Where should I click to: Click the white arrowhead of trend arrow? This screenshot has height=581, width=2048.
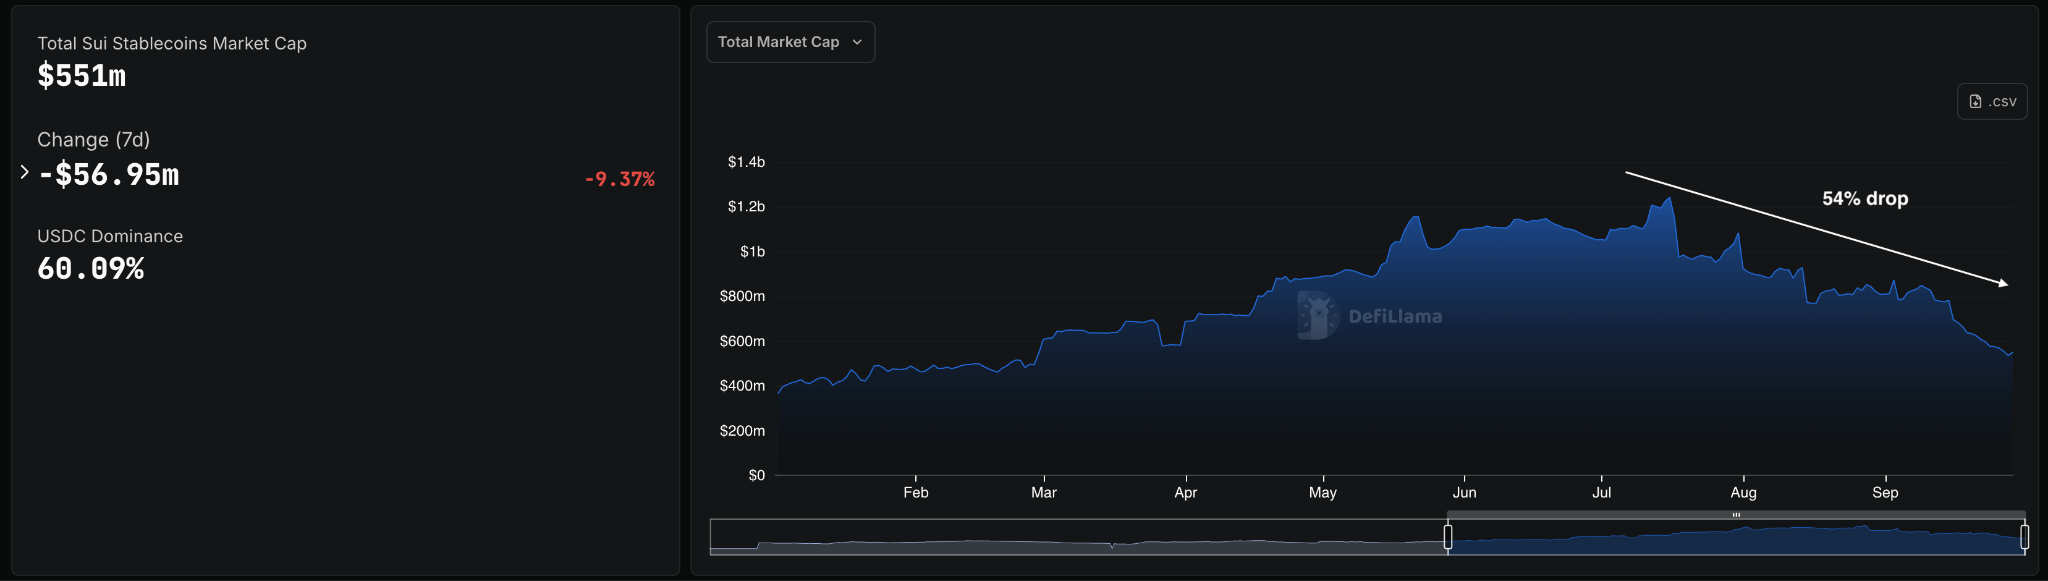(2002, 283)
